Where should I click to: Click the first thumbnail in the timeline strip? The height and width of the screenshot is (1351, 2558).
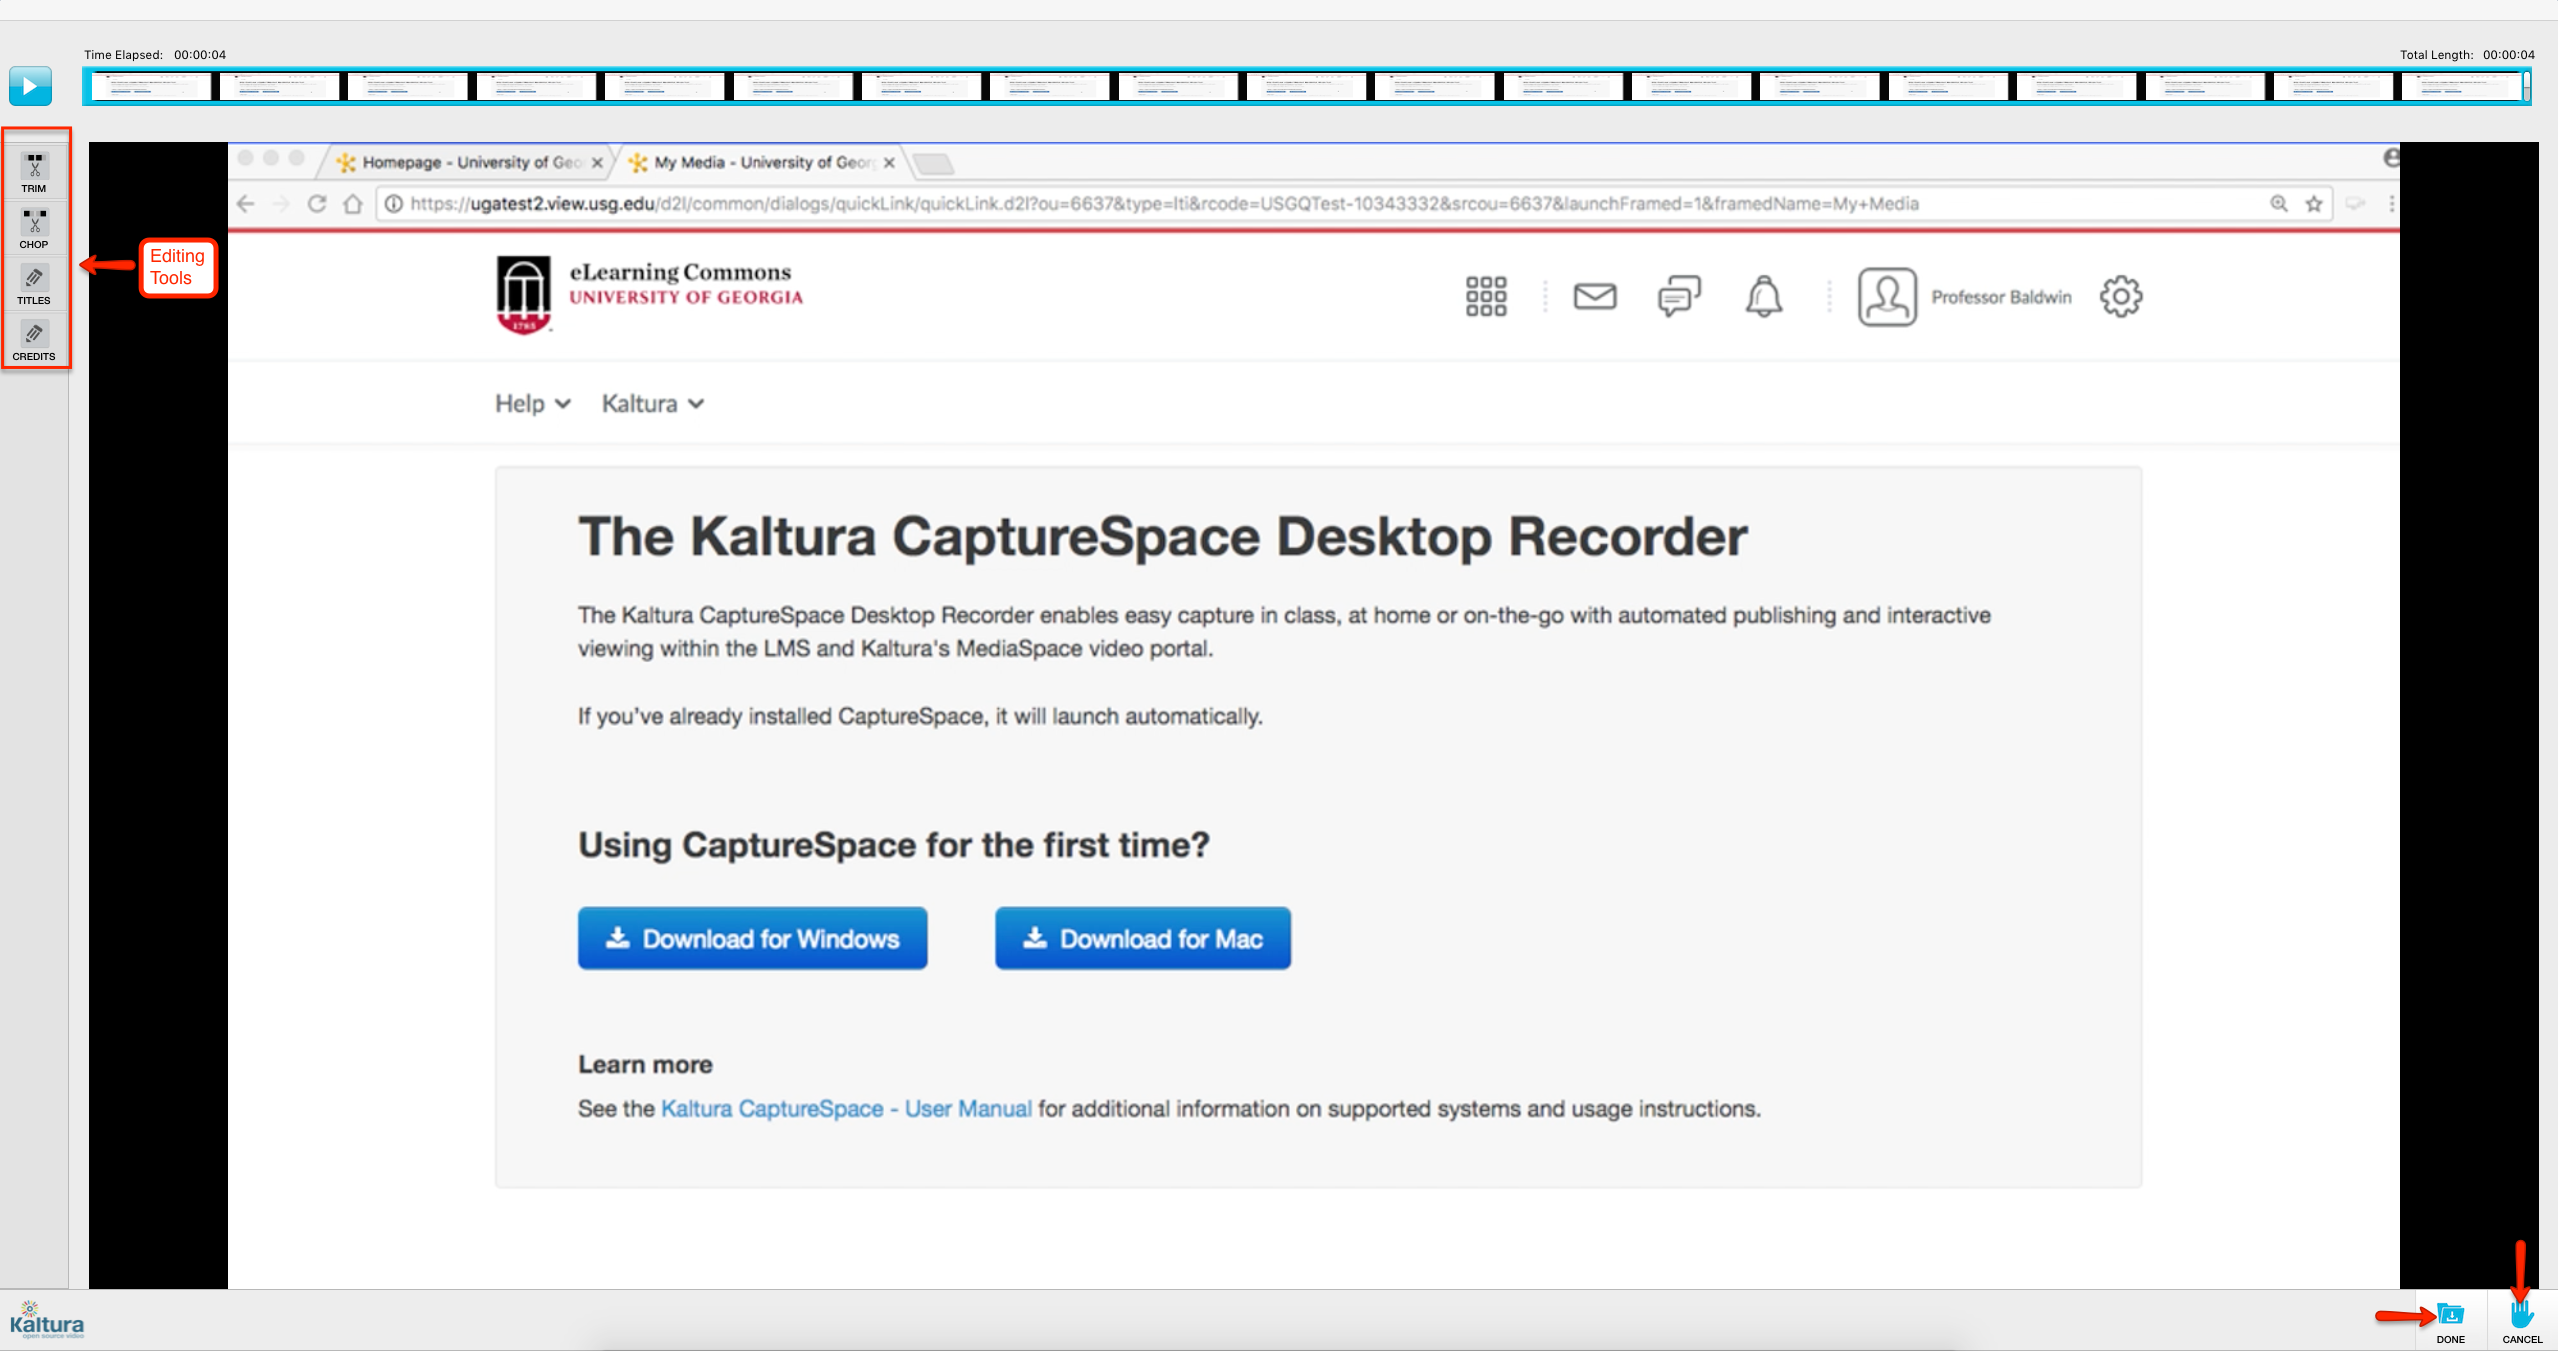point(151,87)
